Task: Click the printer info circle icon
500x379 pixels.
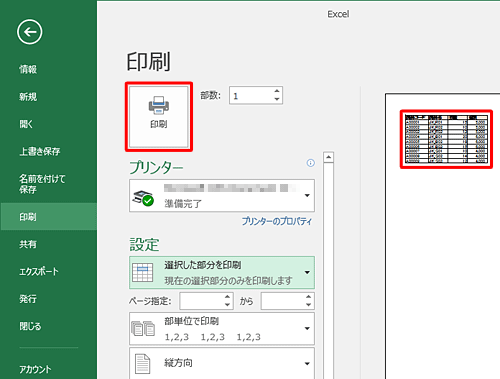Action: 311,163
